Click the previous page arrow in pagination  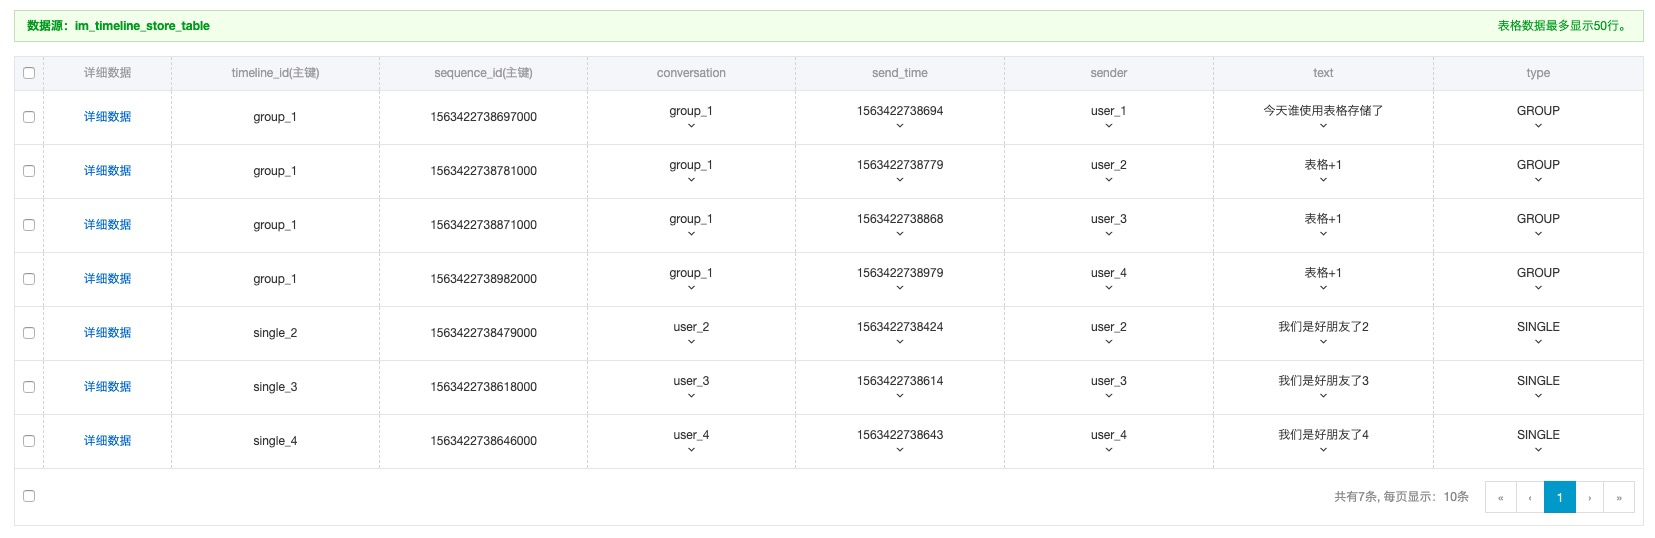tap(1530, 497)
